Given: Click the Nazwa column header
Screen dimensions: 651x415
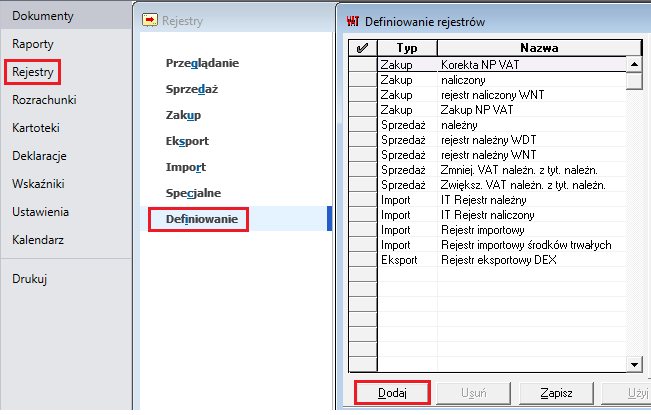Looking at the screenshot, I should tap(539, 48).
